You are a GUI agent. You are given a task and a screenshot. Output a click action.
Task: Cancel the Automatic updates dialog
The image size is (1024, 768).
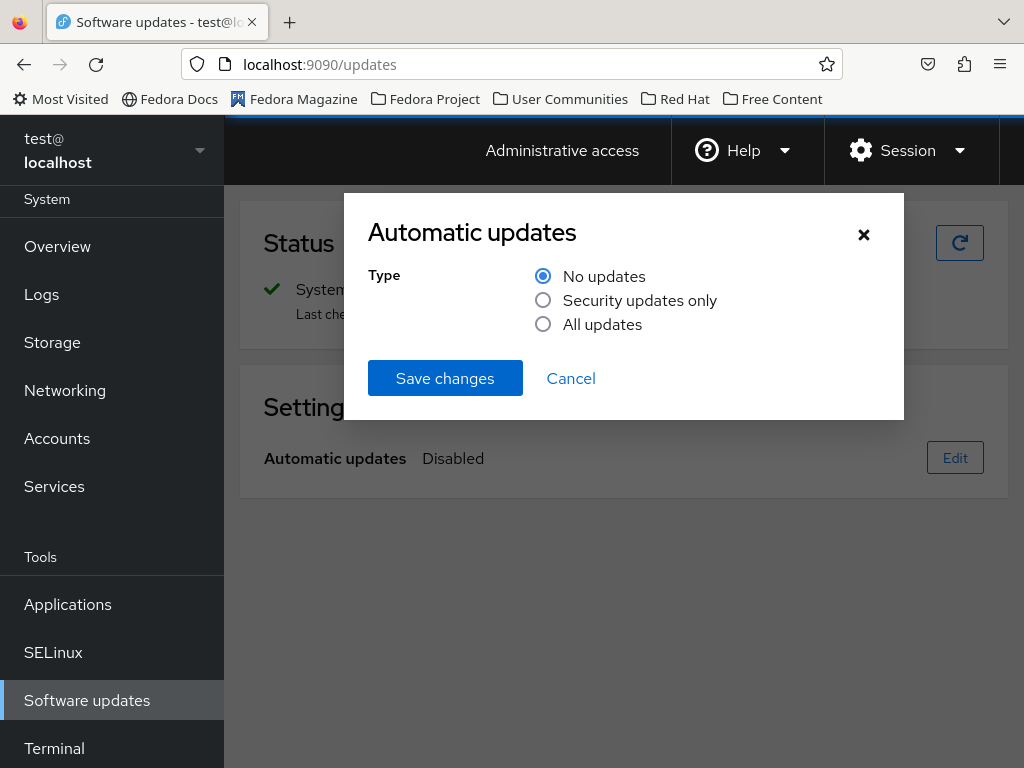571,378
